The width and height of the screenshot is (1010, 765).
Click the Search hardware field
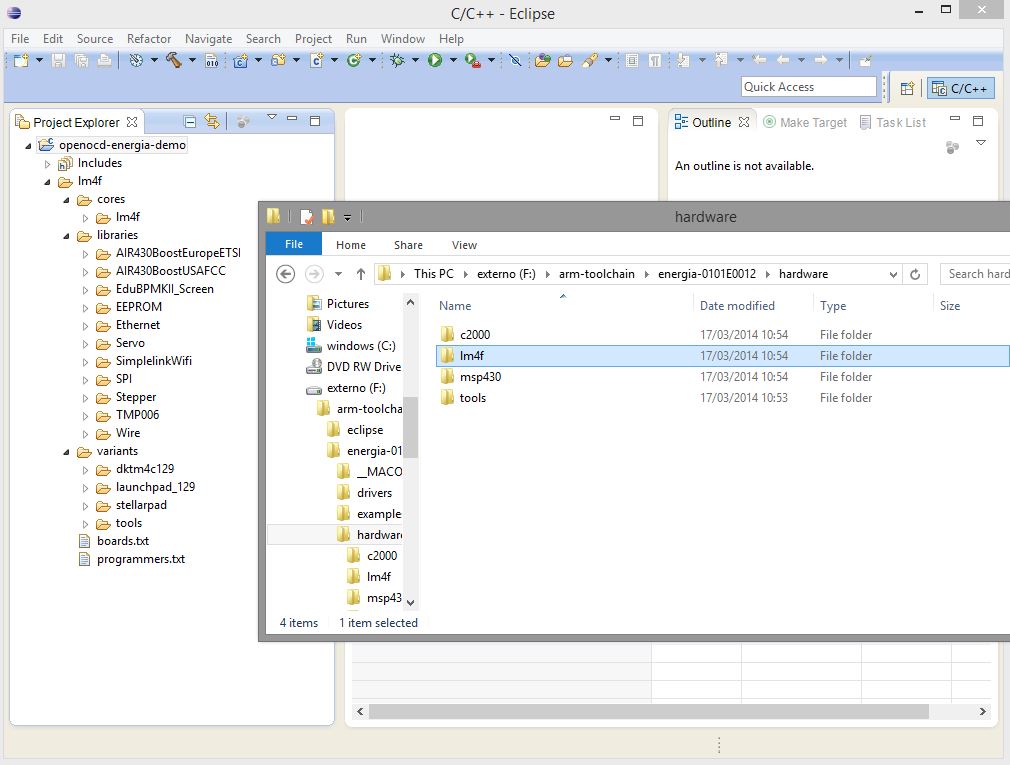pos(975,274)
